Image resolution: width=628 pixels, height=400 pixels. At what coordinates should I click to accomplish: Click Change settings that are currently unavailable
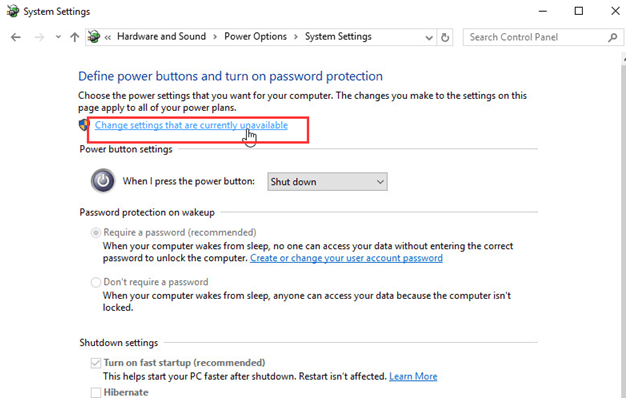[191, 126]
